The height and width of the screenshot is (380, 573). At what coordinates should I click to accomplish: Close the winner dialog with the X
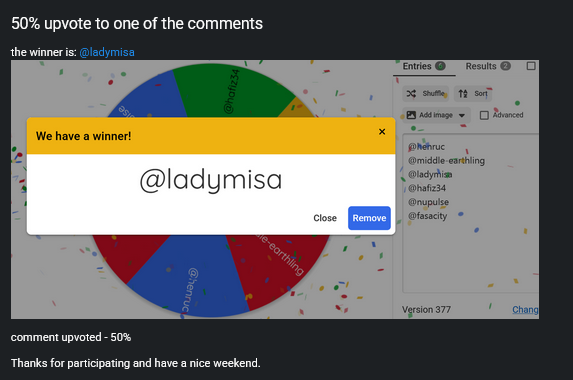point(382,132)
